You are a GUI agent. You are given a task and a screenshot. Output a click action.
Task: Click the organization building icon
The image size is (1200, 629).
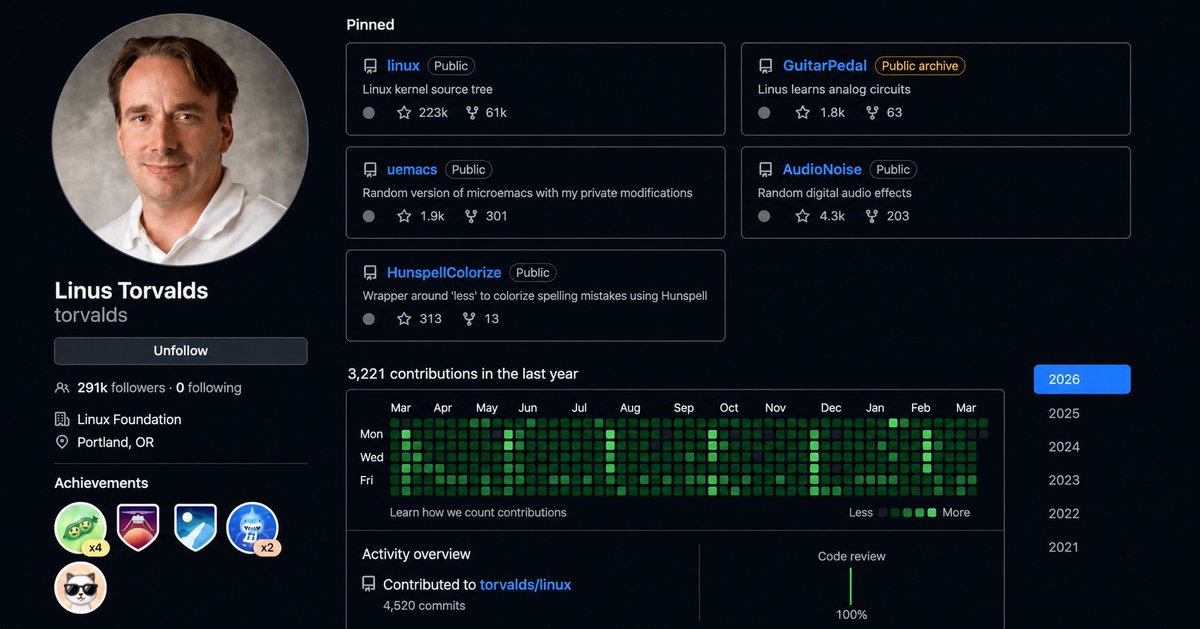point(62,420)
